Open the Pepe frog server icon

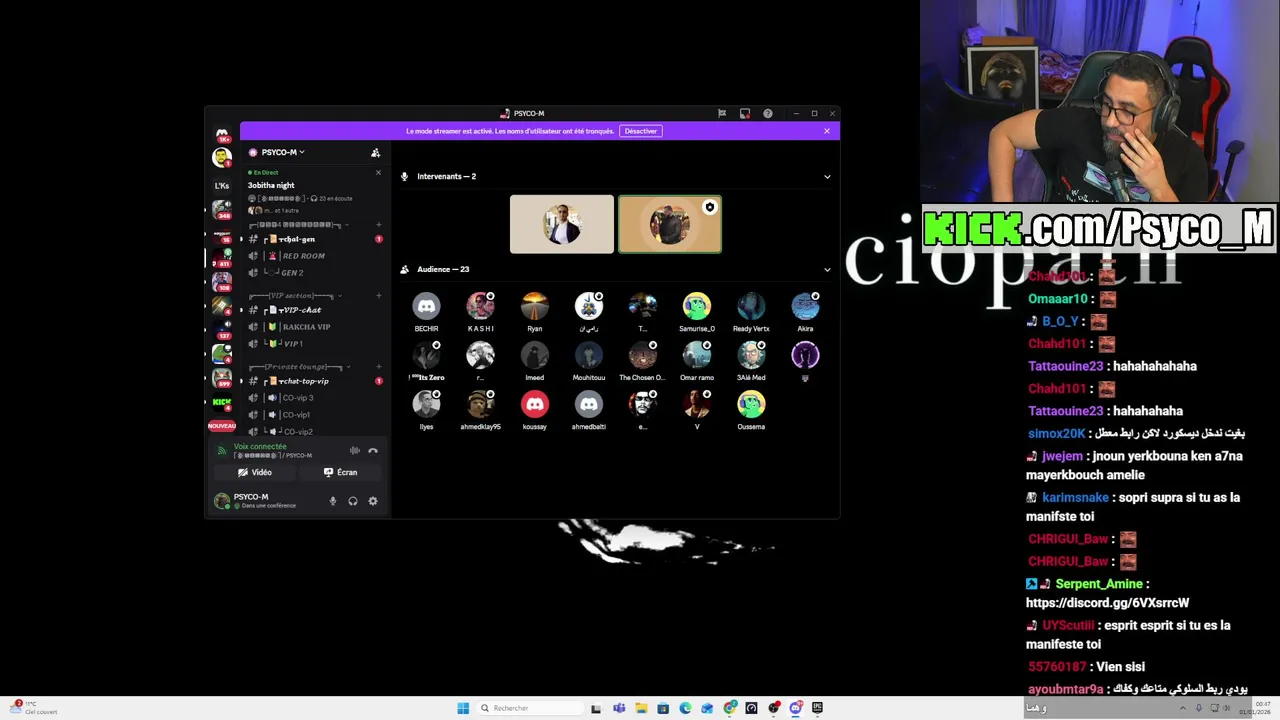click(222, 353)
